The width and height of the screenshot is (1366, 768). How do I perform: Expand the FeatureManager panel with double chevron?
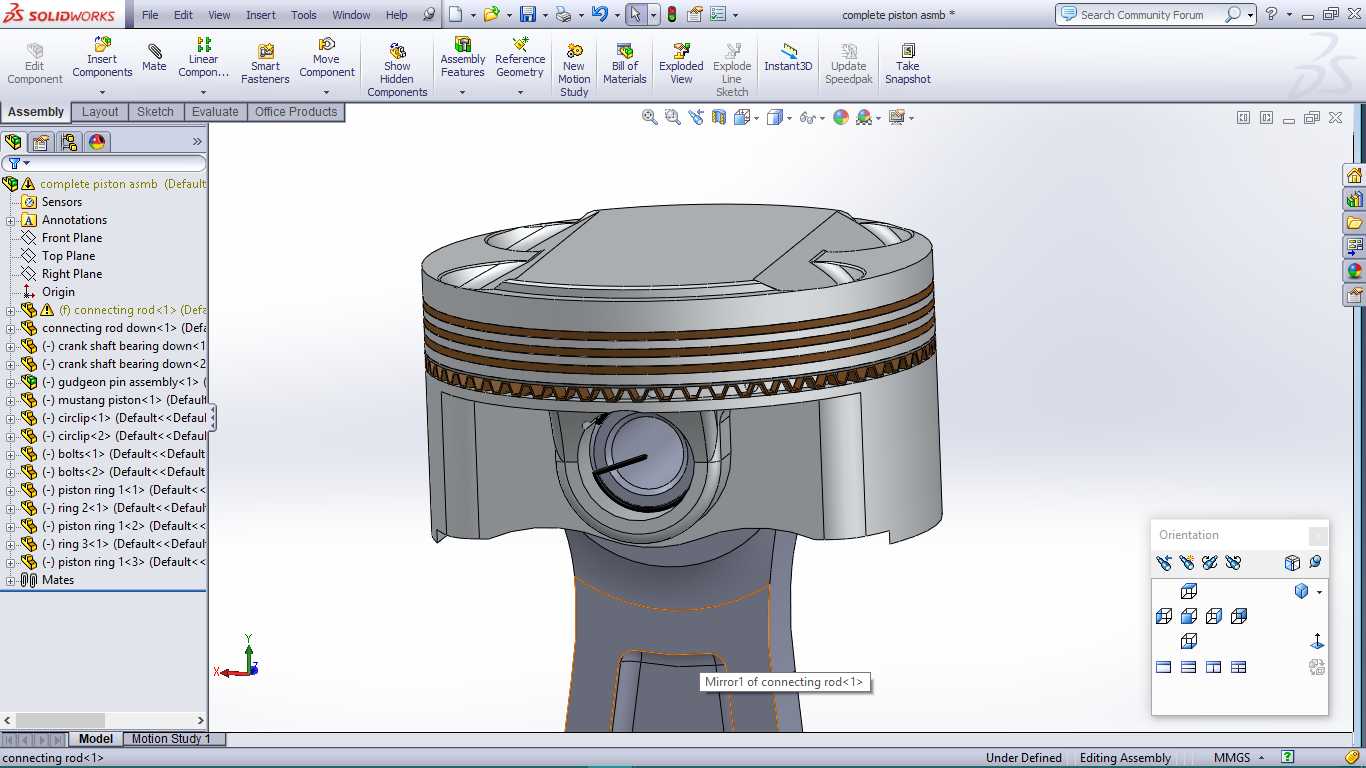click(x=197, y=142)
